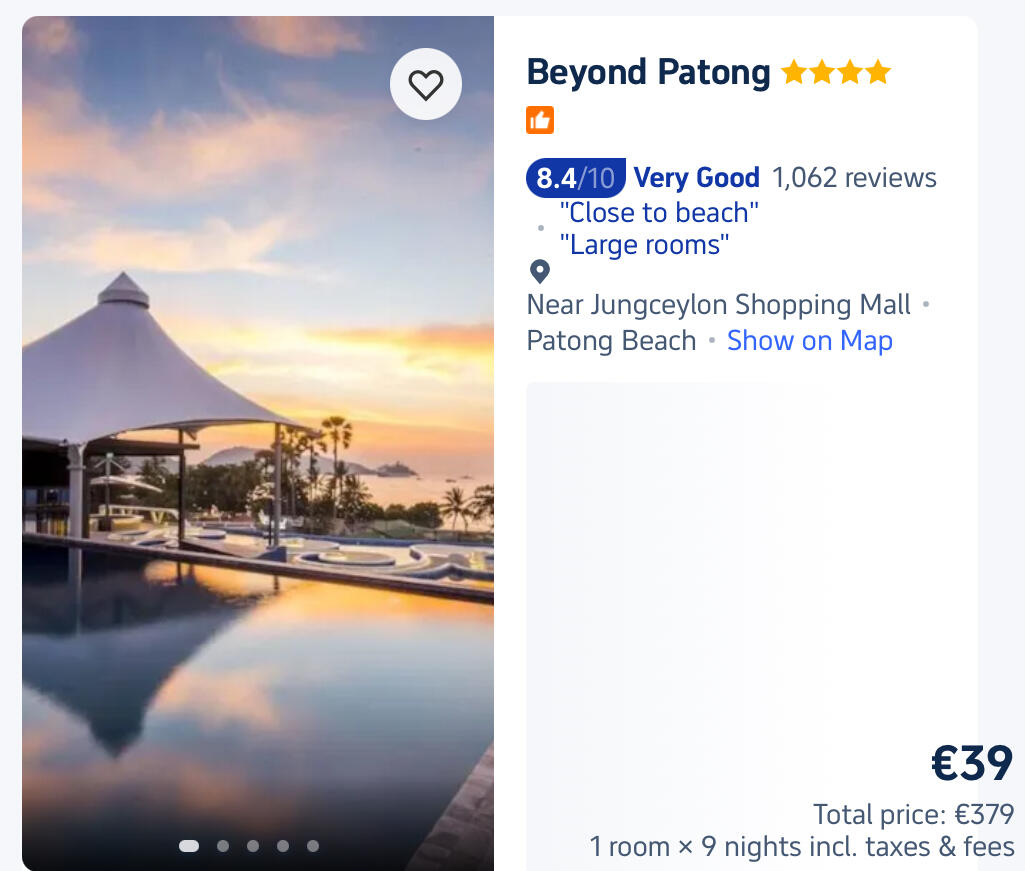Go to the third carousel photo dot
The height and width of the screenshot is (871, 1025).
[x=253, y=846]
